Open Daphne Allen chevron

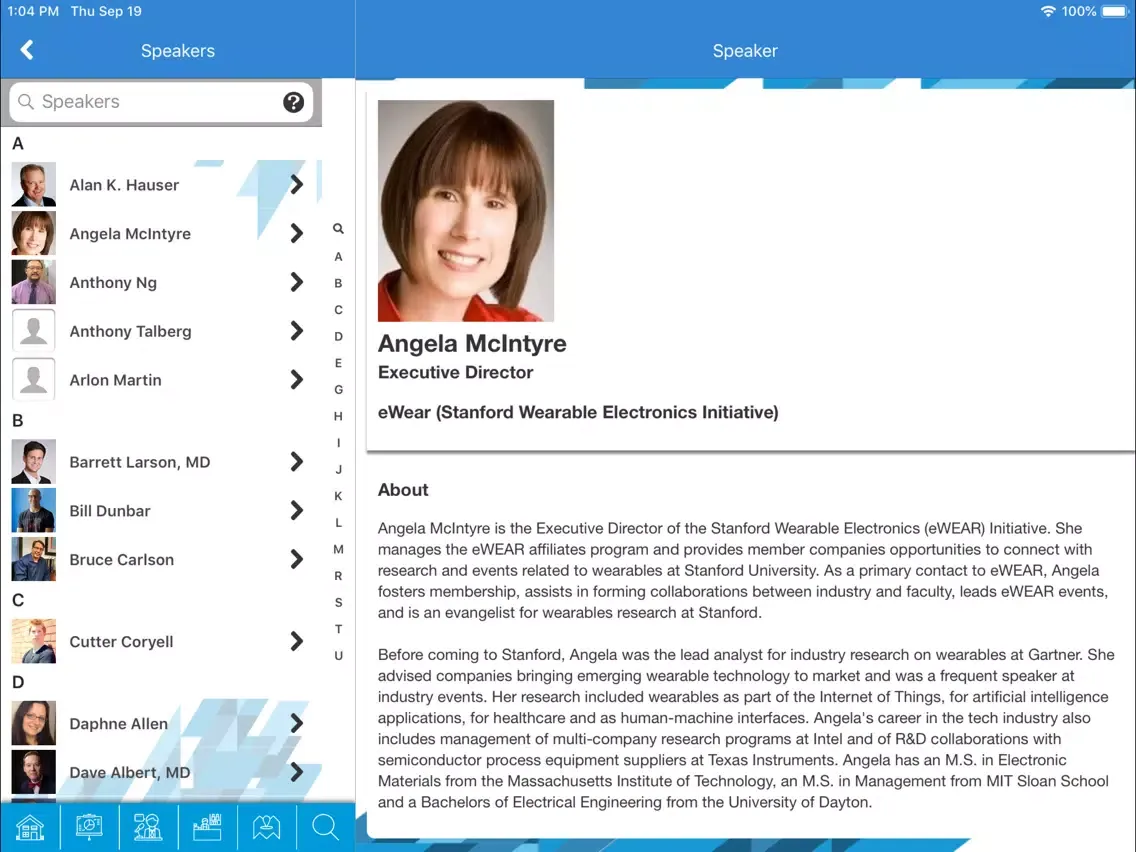click(x=296, y=723)
